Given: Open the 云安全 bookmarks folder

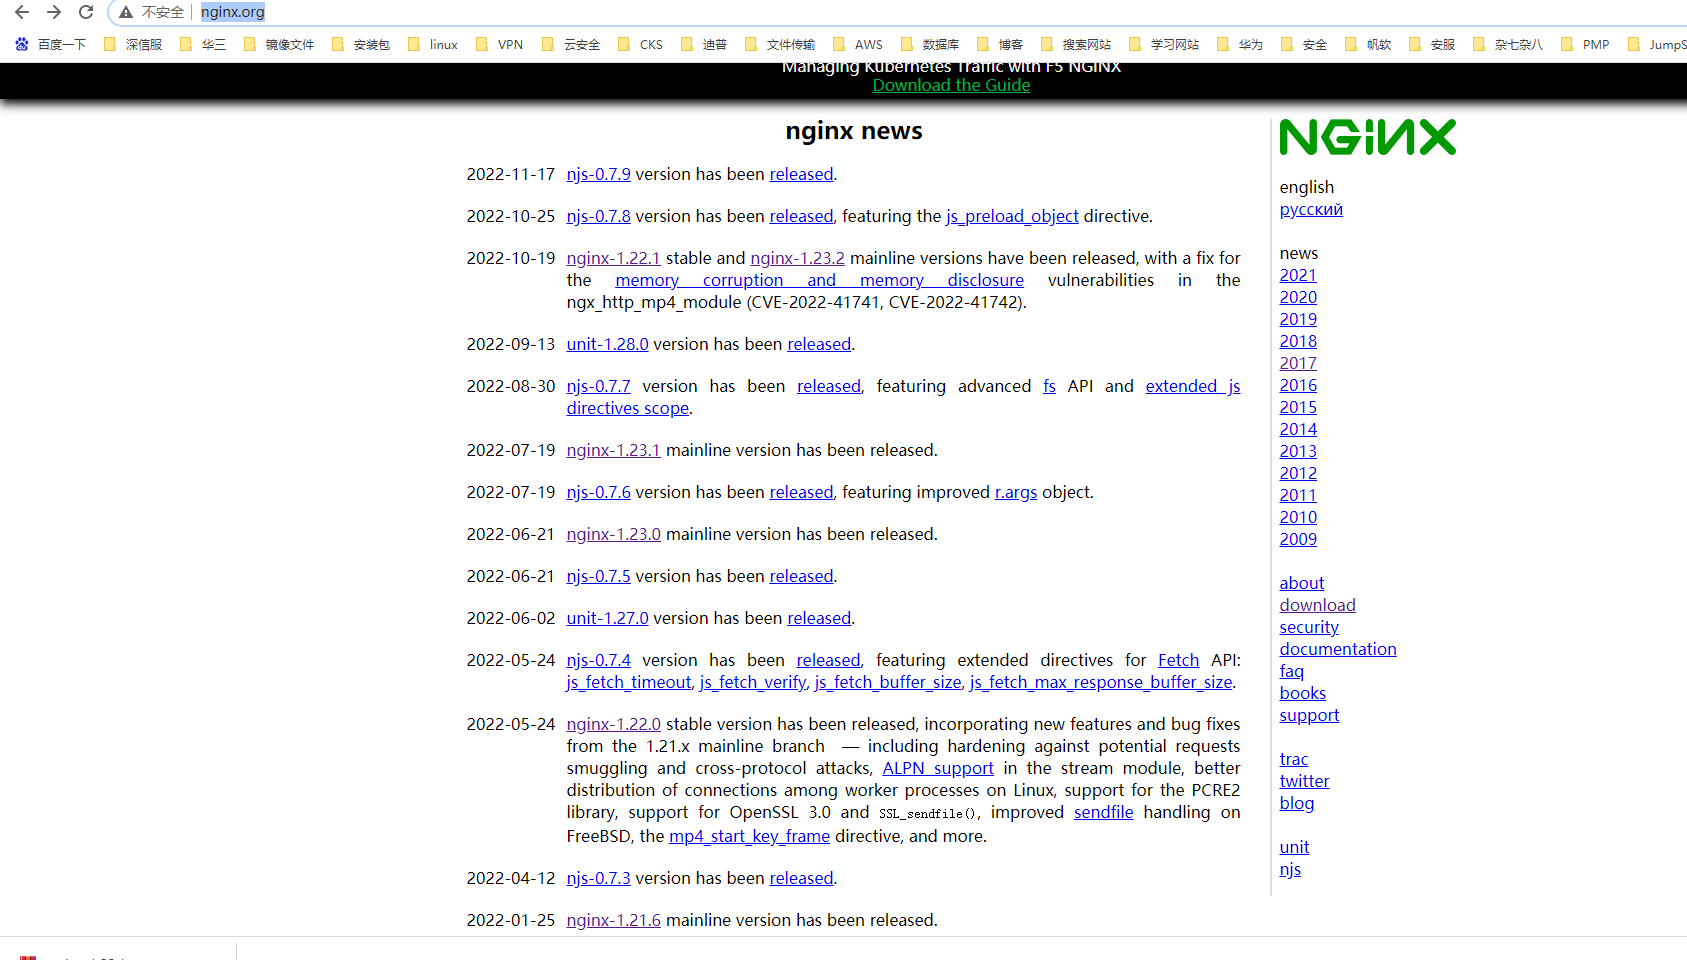Looking at the screenshot, I should point(571,44).
